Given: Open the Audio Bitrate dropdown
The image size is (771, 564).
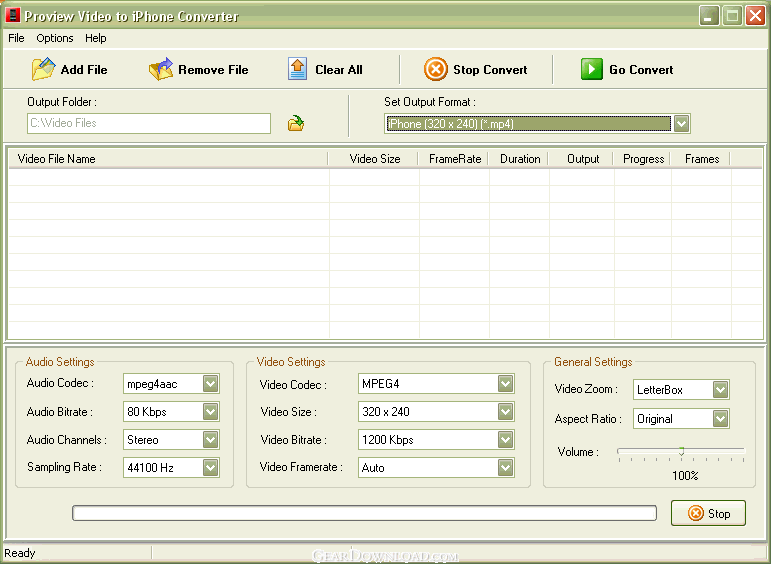Looking at the screenshot, I should pyautogui.click(x=171, y=412).
